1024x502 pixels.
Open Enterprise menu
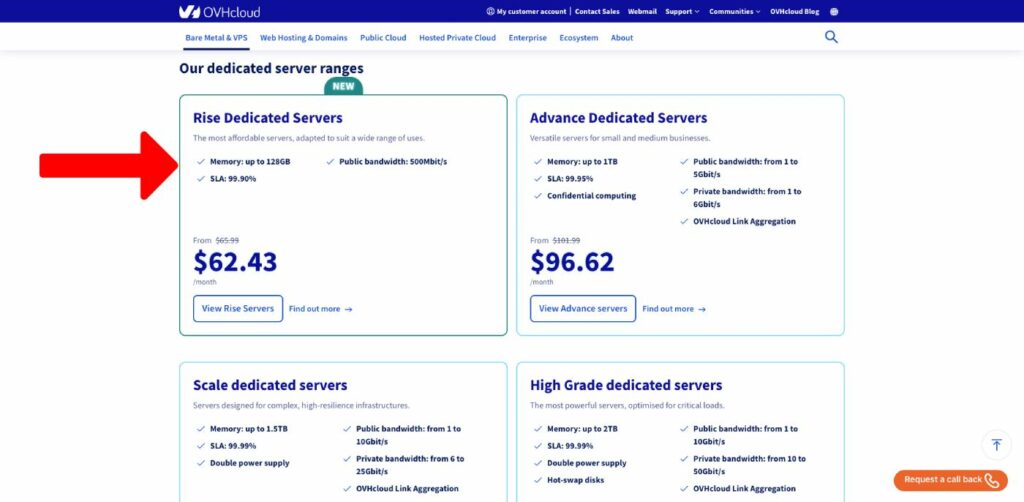(x=528, y=38)
